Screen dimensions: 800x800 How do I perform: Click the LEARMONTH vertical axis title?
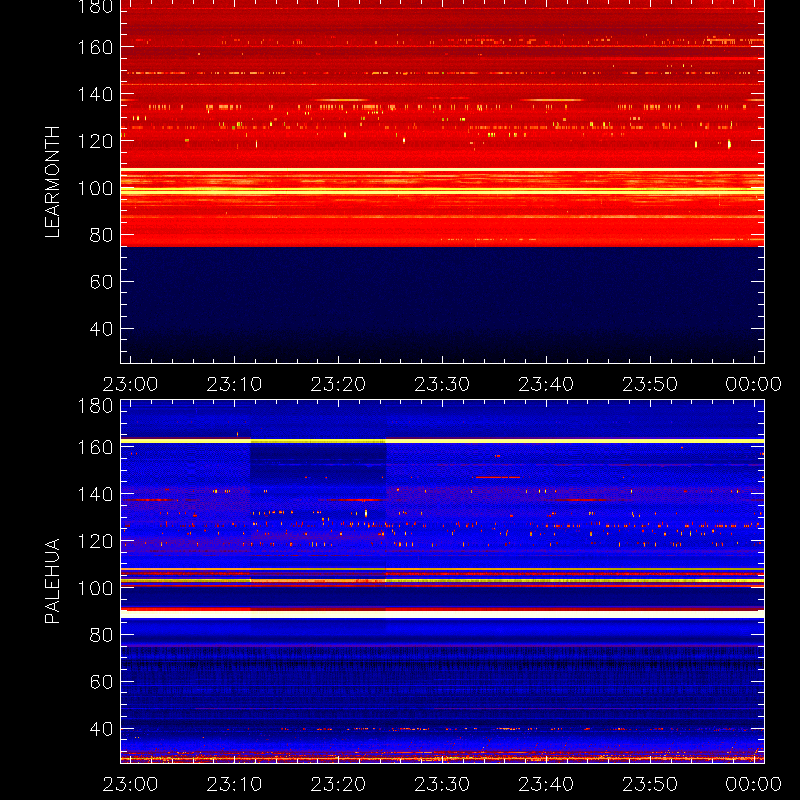52,182
